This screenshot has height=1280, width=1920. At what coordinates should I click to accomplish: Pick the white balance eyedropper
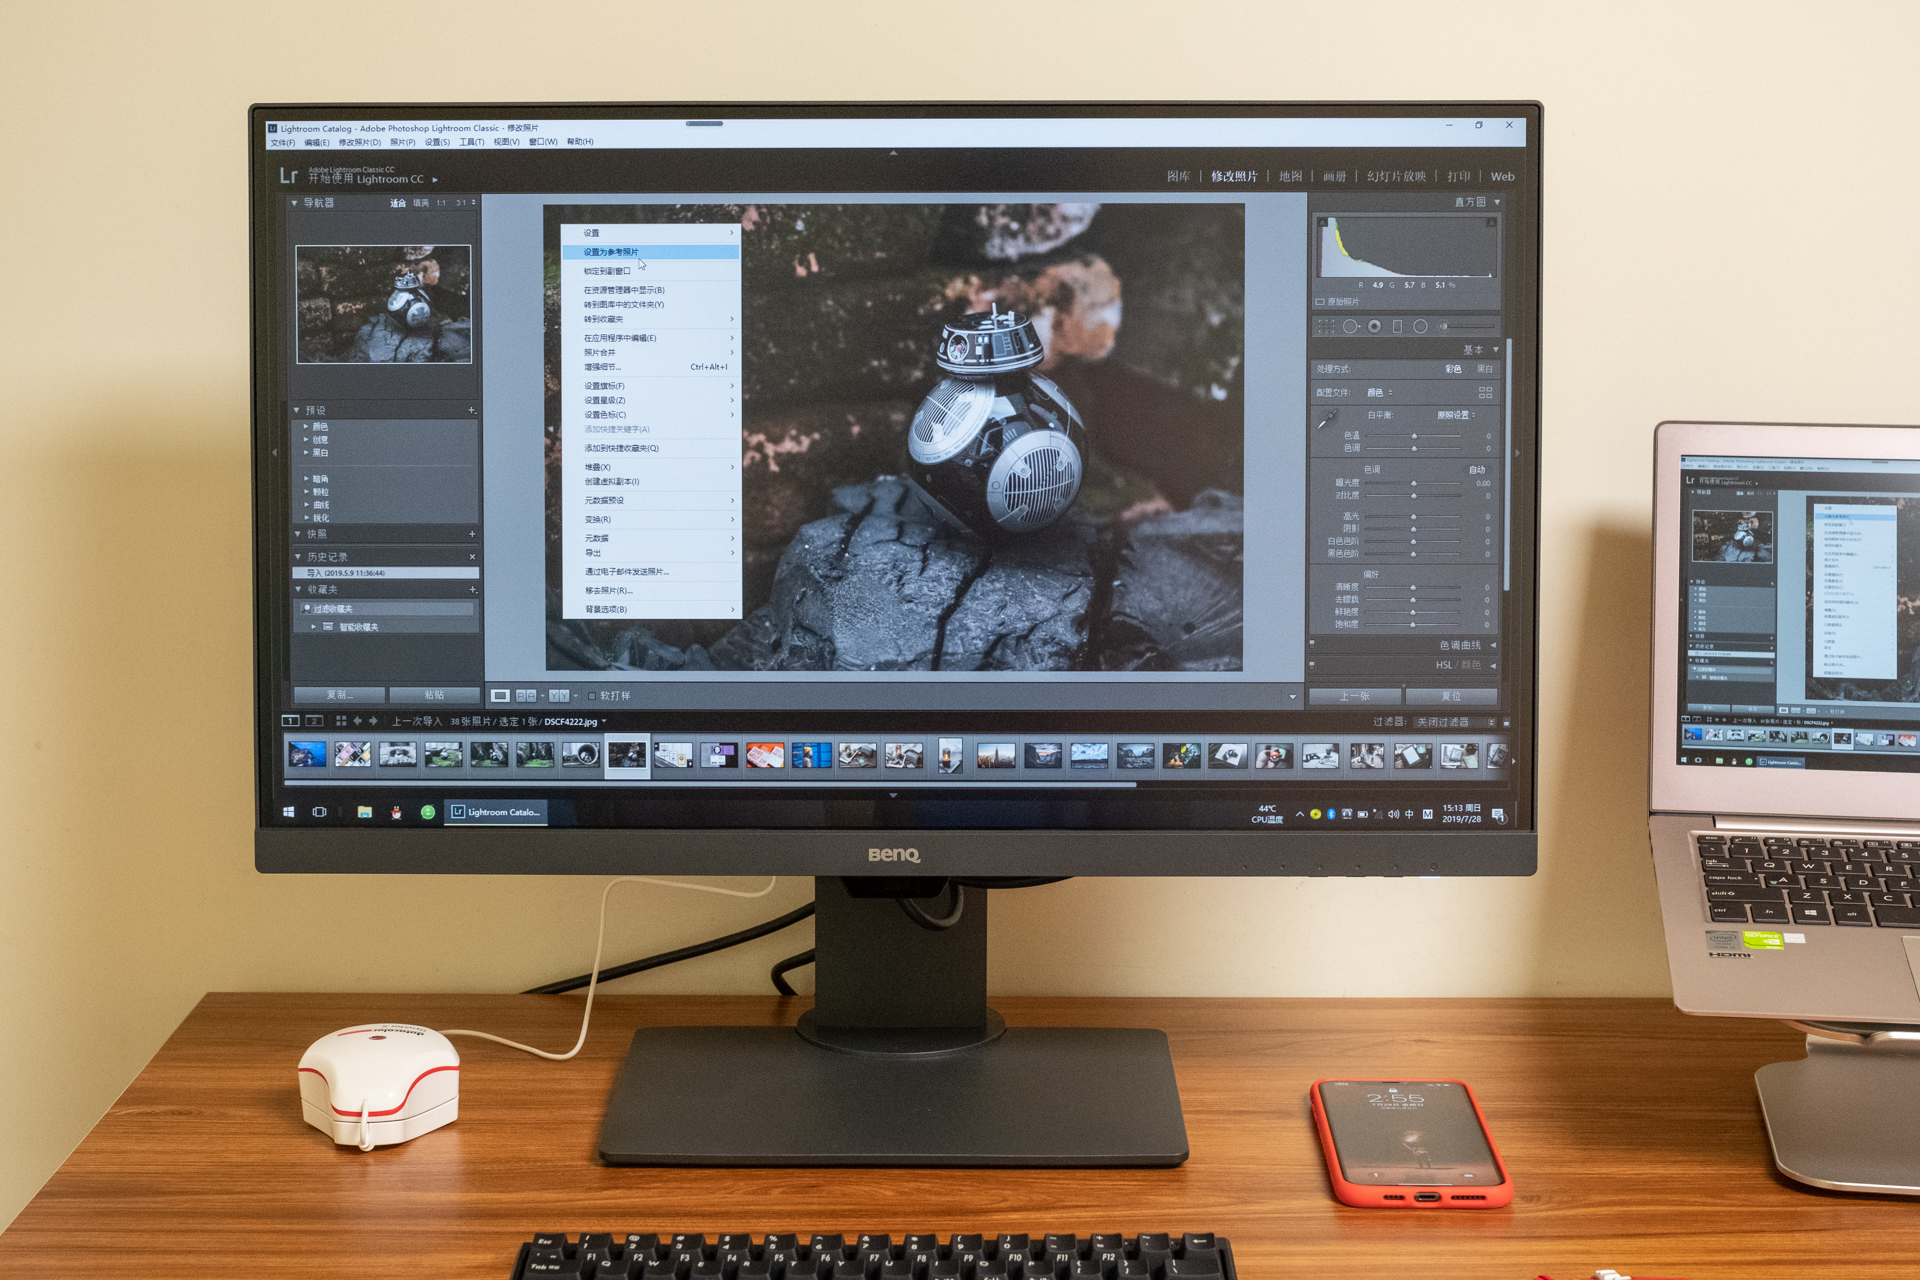point(1327,420)
